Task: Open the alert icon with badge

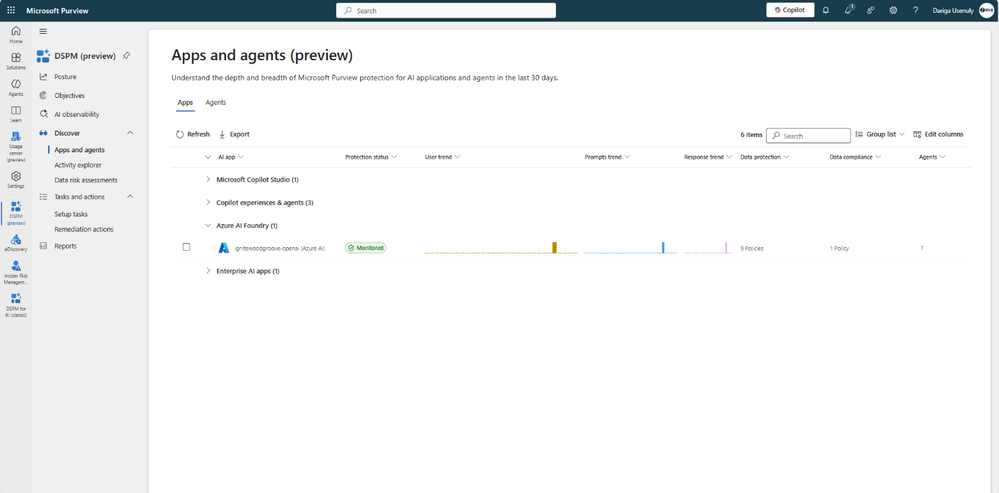Action: 849,10
